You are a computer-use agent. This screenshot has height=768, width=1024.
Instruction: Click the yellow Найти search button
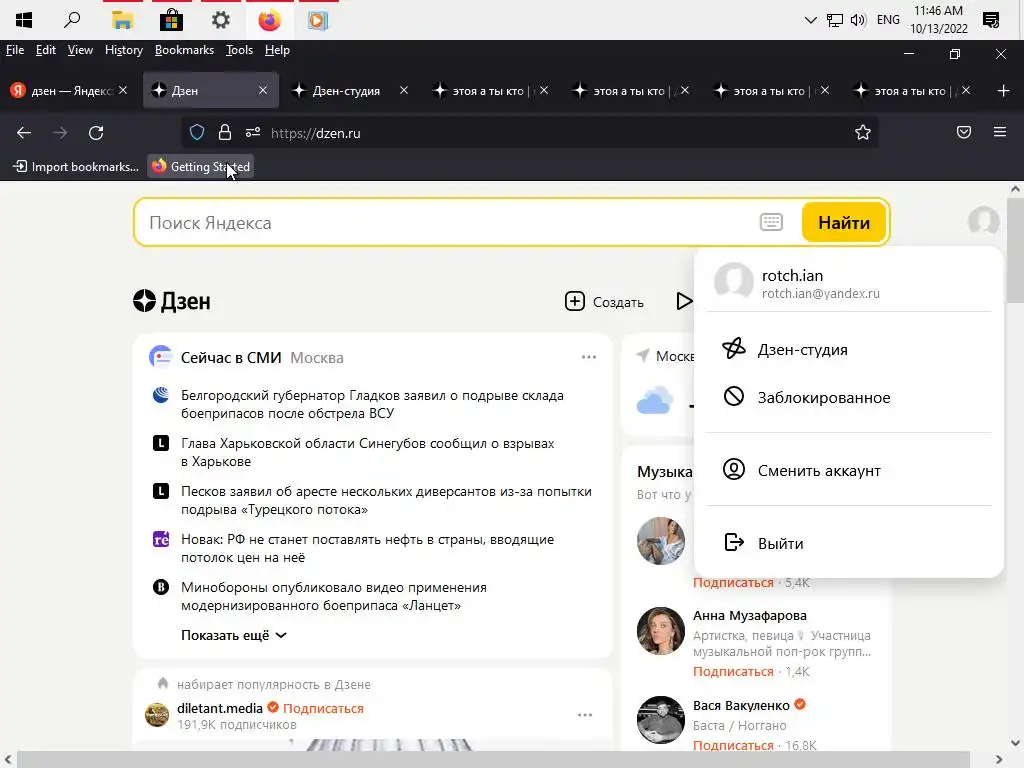(x=844, y=223)
